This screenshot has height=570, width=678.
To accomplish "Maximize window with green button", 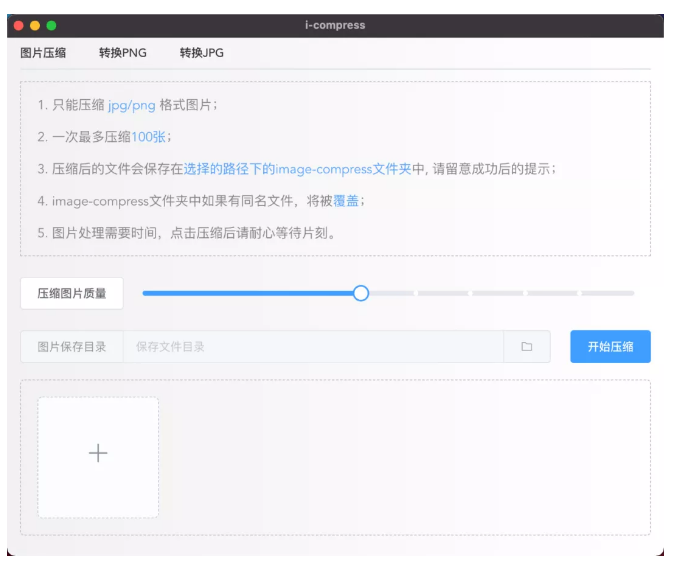I will pyautogui.click(x=51, y=26).
